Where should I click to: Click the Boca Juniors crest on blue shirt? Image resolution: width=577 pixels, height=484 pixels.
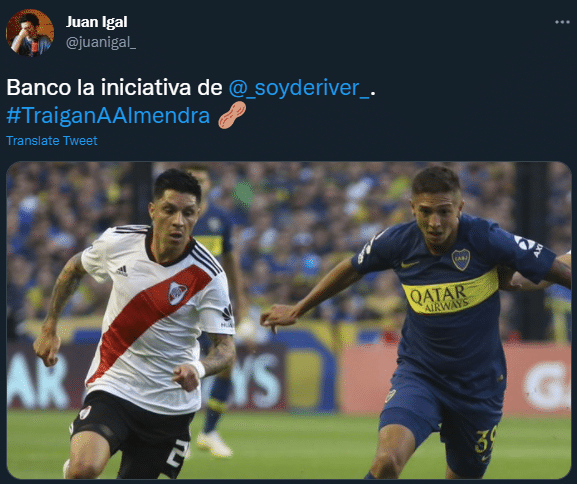461,259
